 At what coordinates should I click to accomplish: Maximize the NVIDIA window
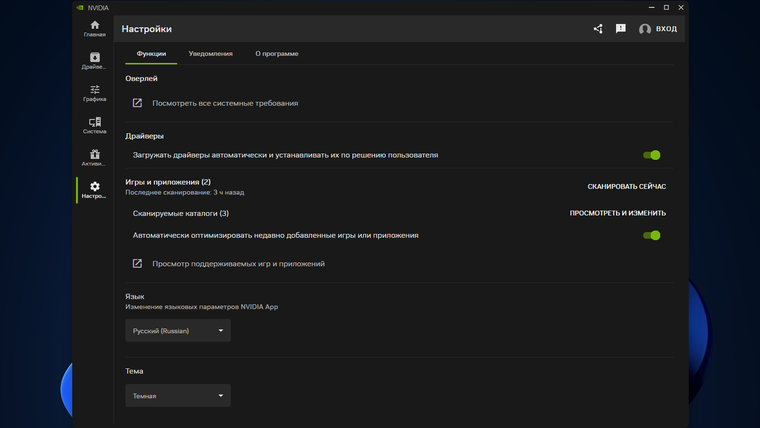click(666, 7)
